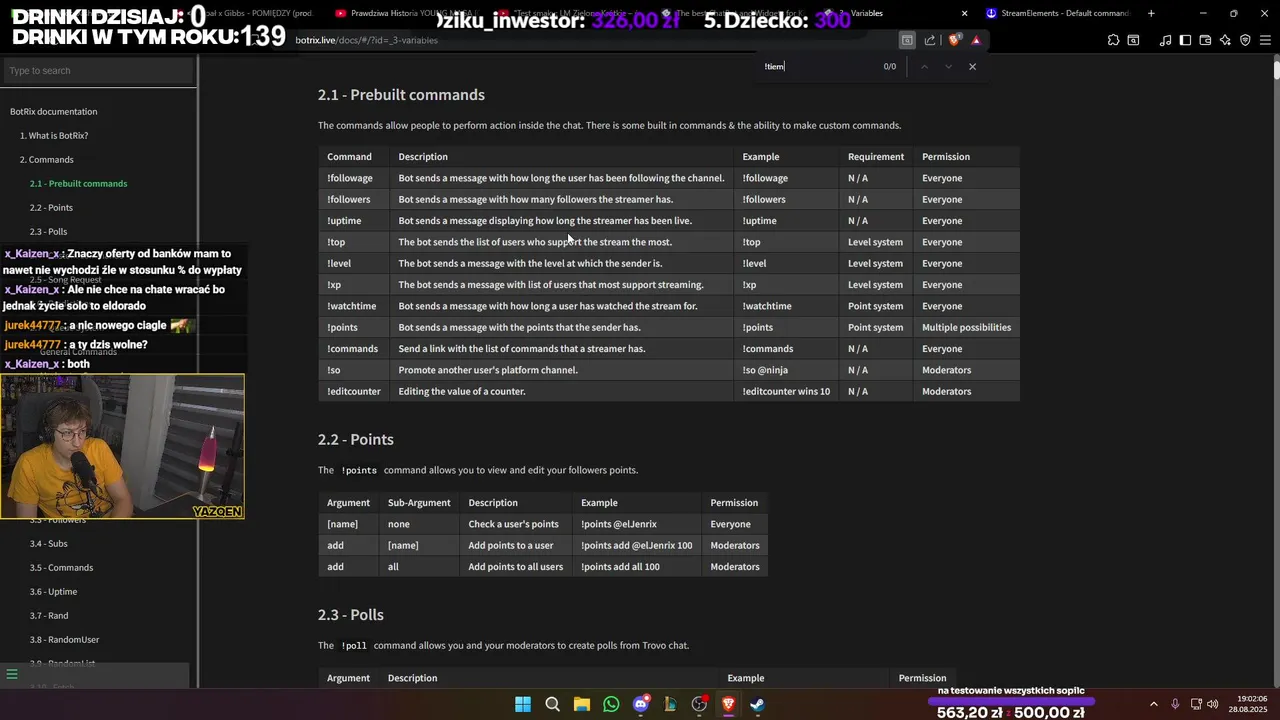Image resolution: width=1280 pixels, height=720 pixels.
Task: Open Brave browser taskbar icon
Action: pyautogui.click(x=729, y=704)
